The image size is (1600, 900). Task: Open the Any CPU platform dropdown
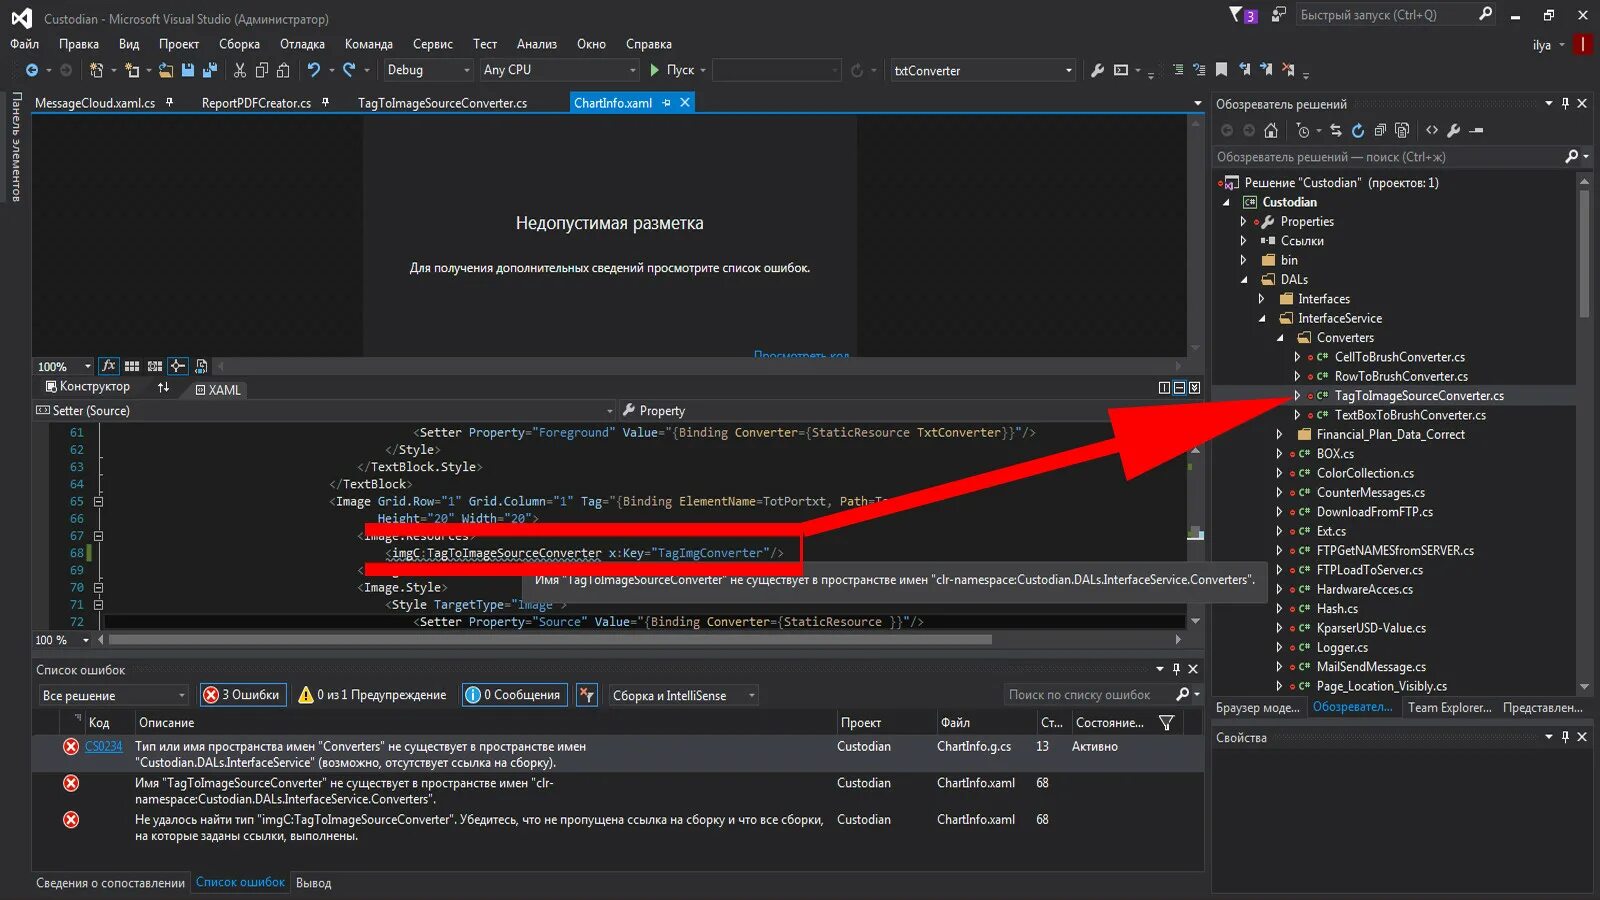coord(559,70)
